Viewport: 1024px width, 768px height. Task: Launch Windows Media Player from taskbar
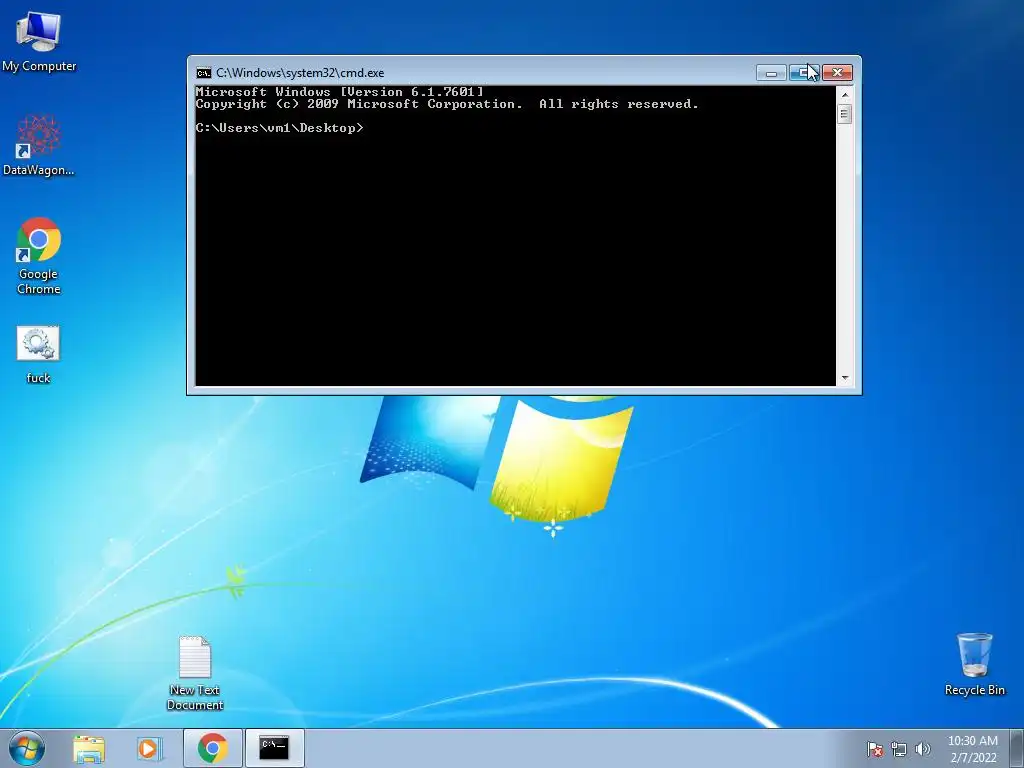[x=150, y=748]
